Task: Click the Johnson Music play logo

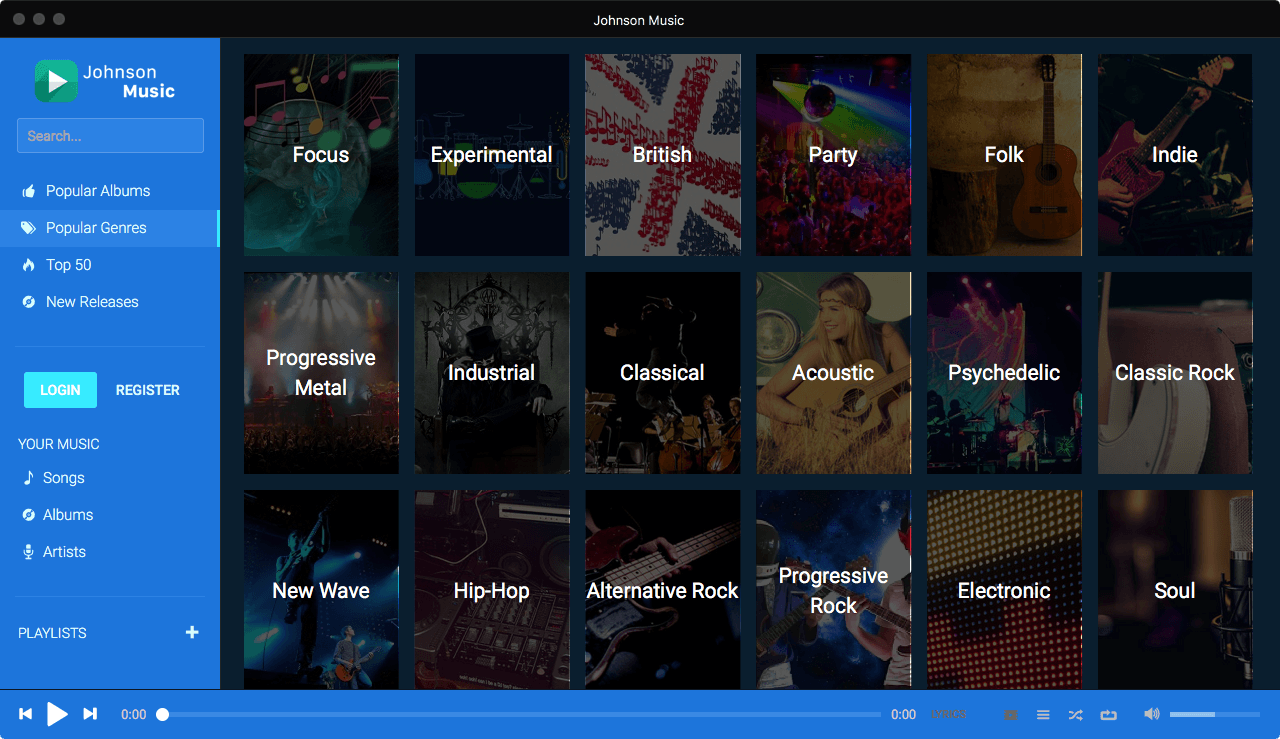Action: tap(56, 81)
